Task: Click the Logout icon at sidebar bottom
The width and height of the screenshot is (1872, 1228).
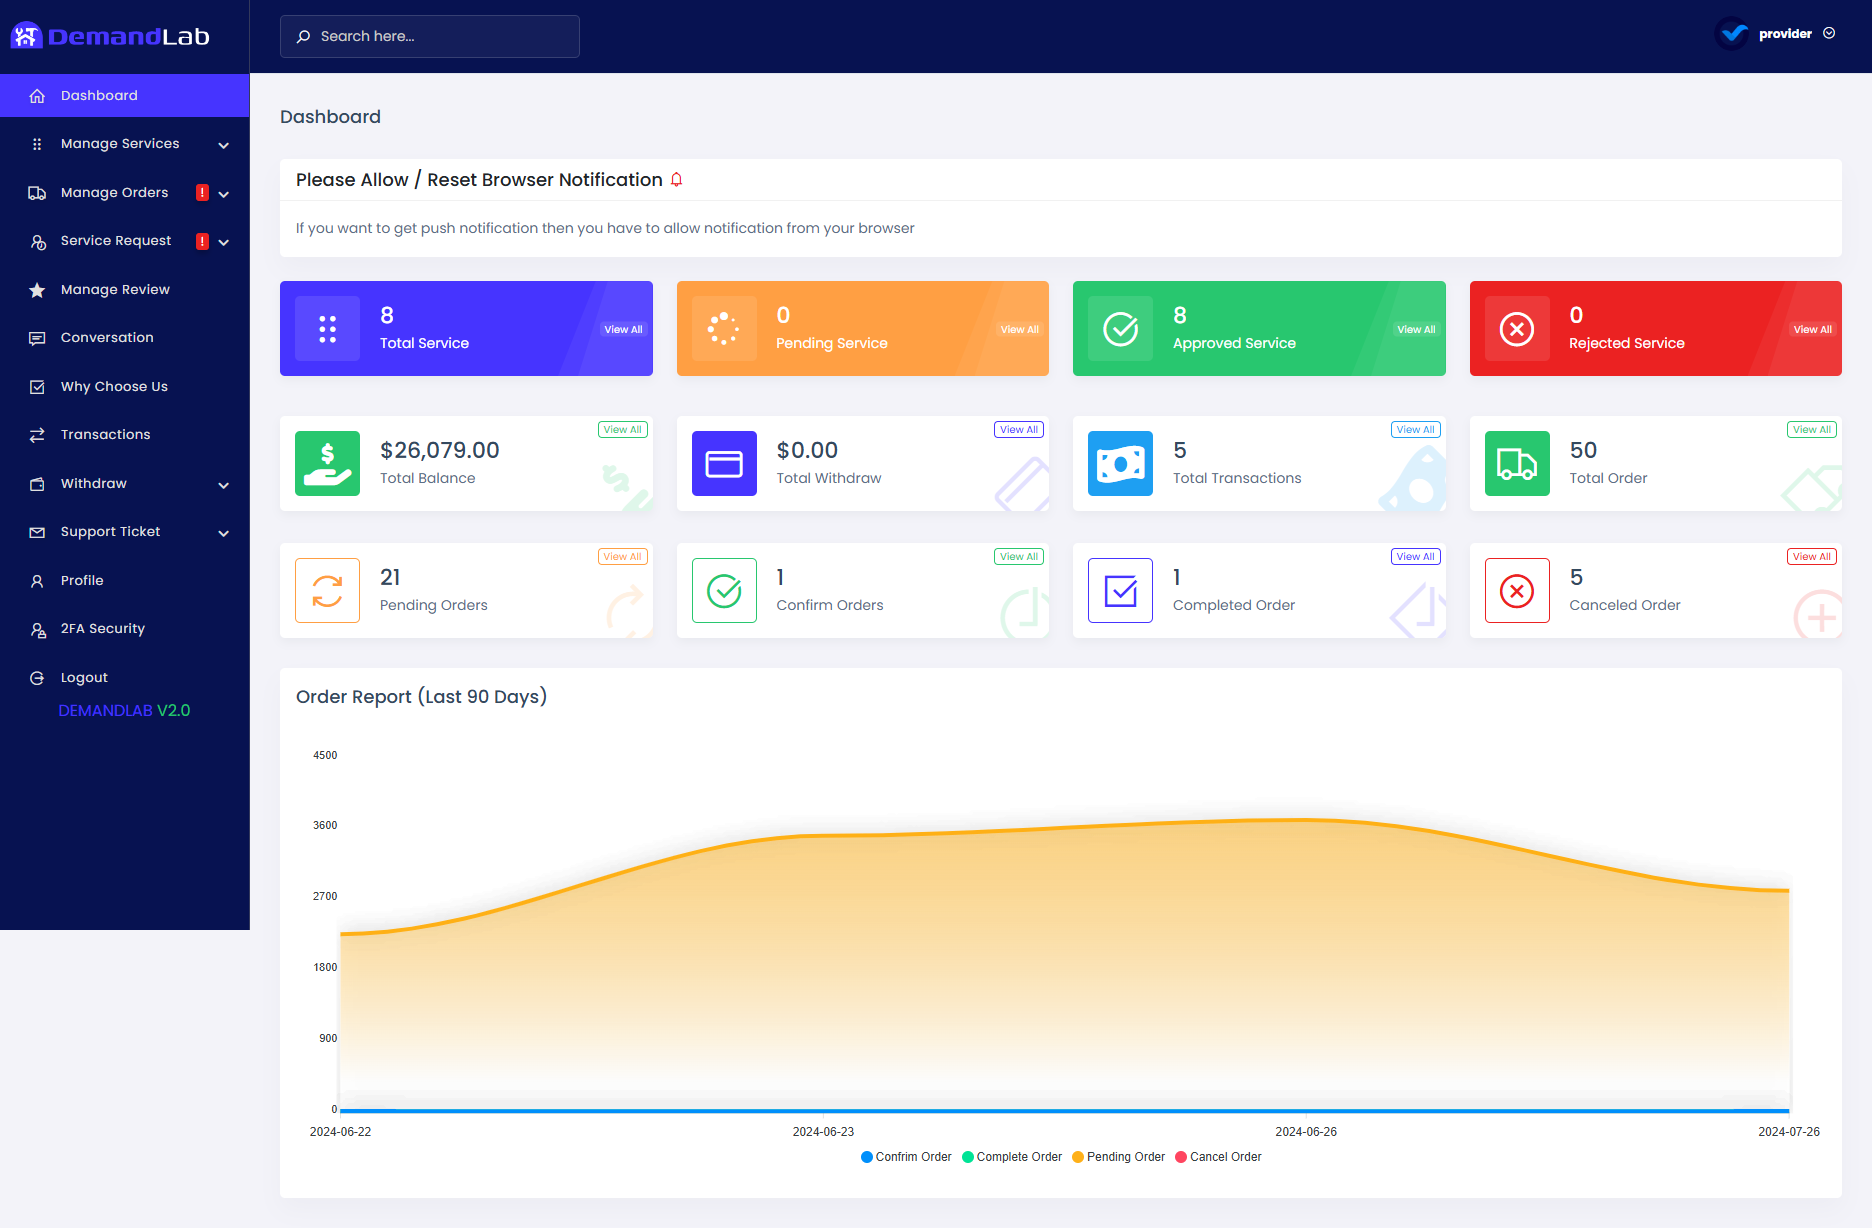Action: coord(37,677)
